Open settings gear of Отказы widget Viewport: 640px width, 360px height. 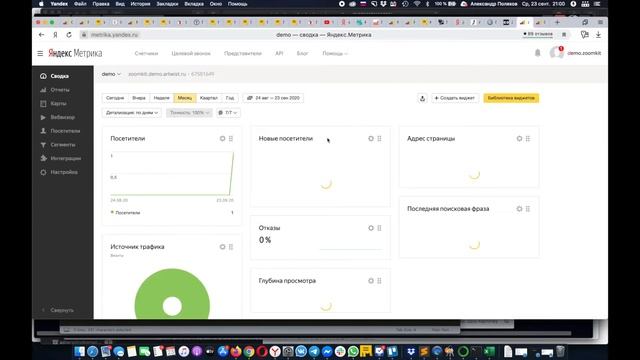click(x=371, y=228)
